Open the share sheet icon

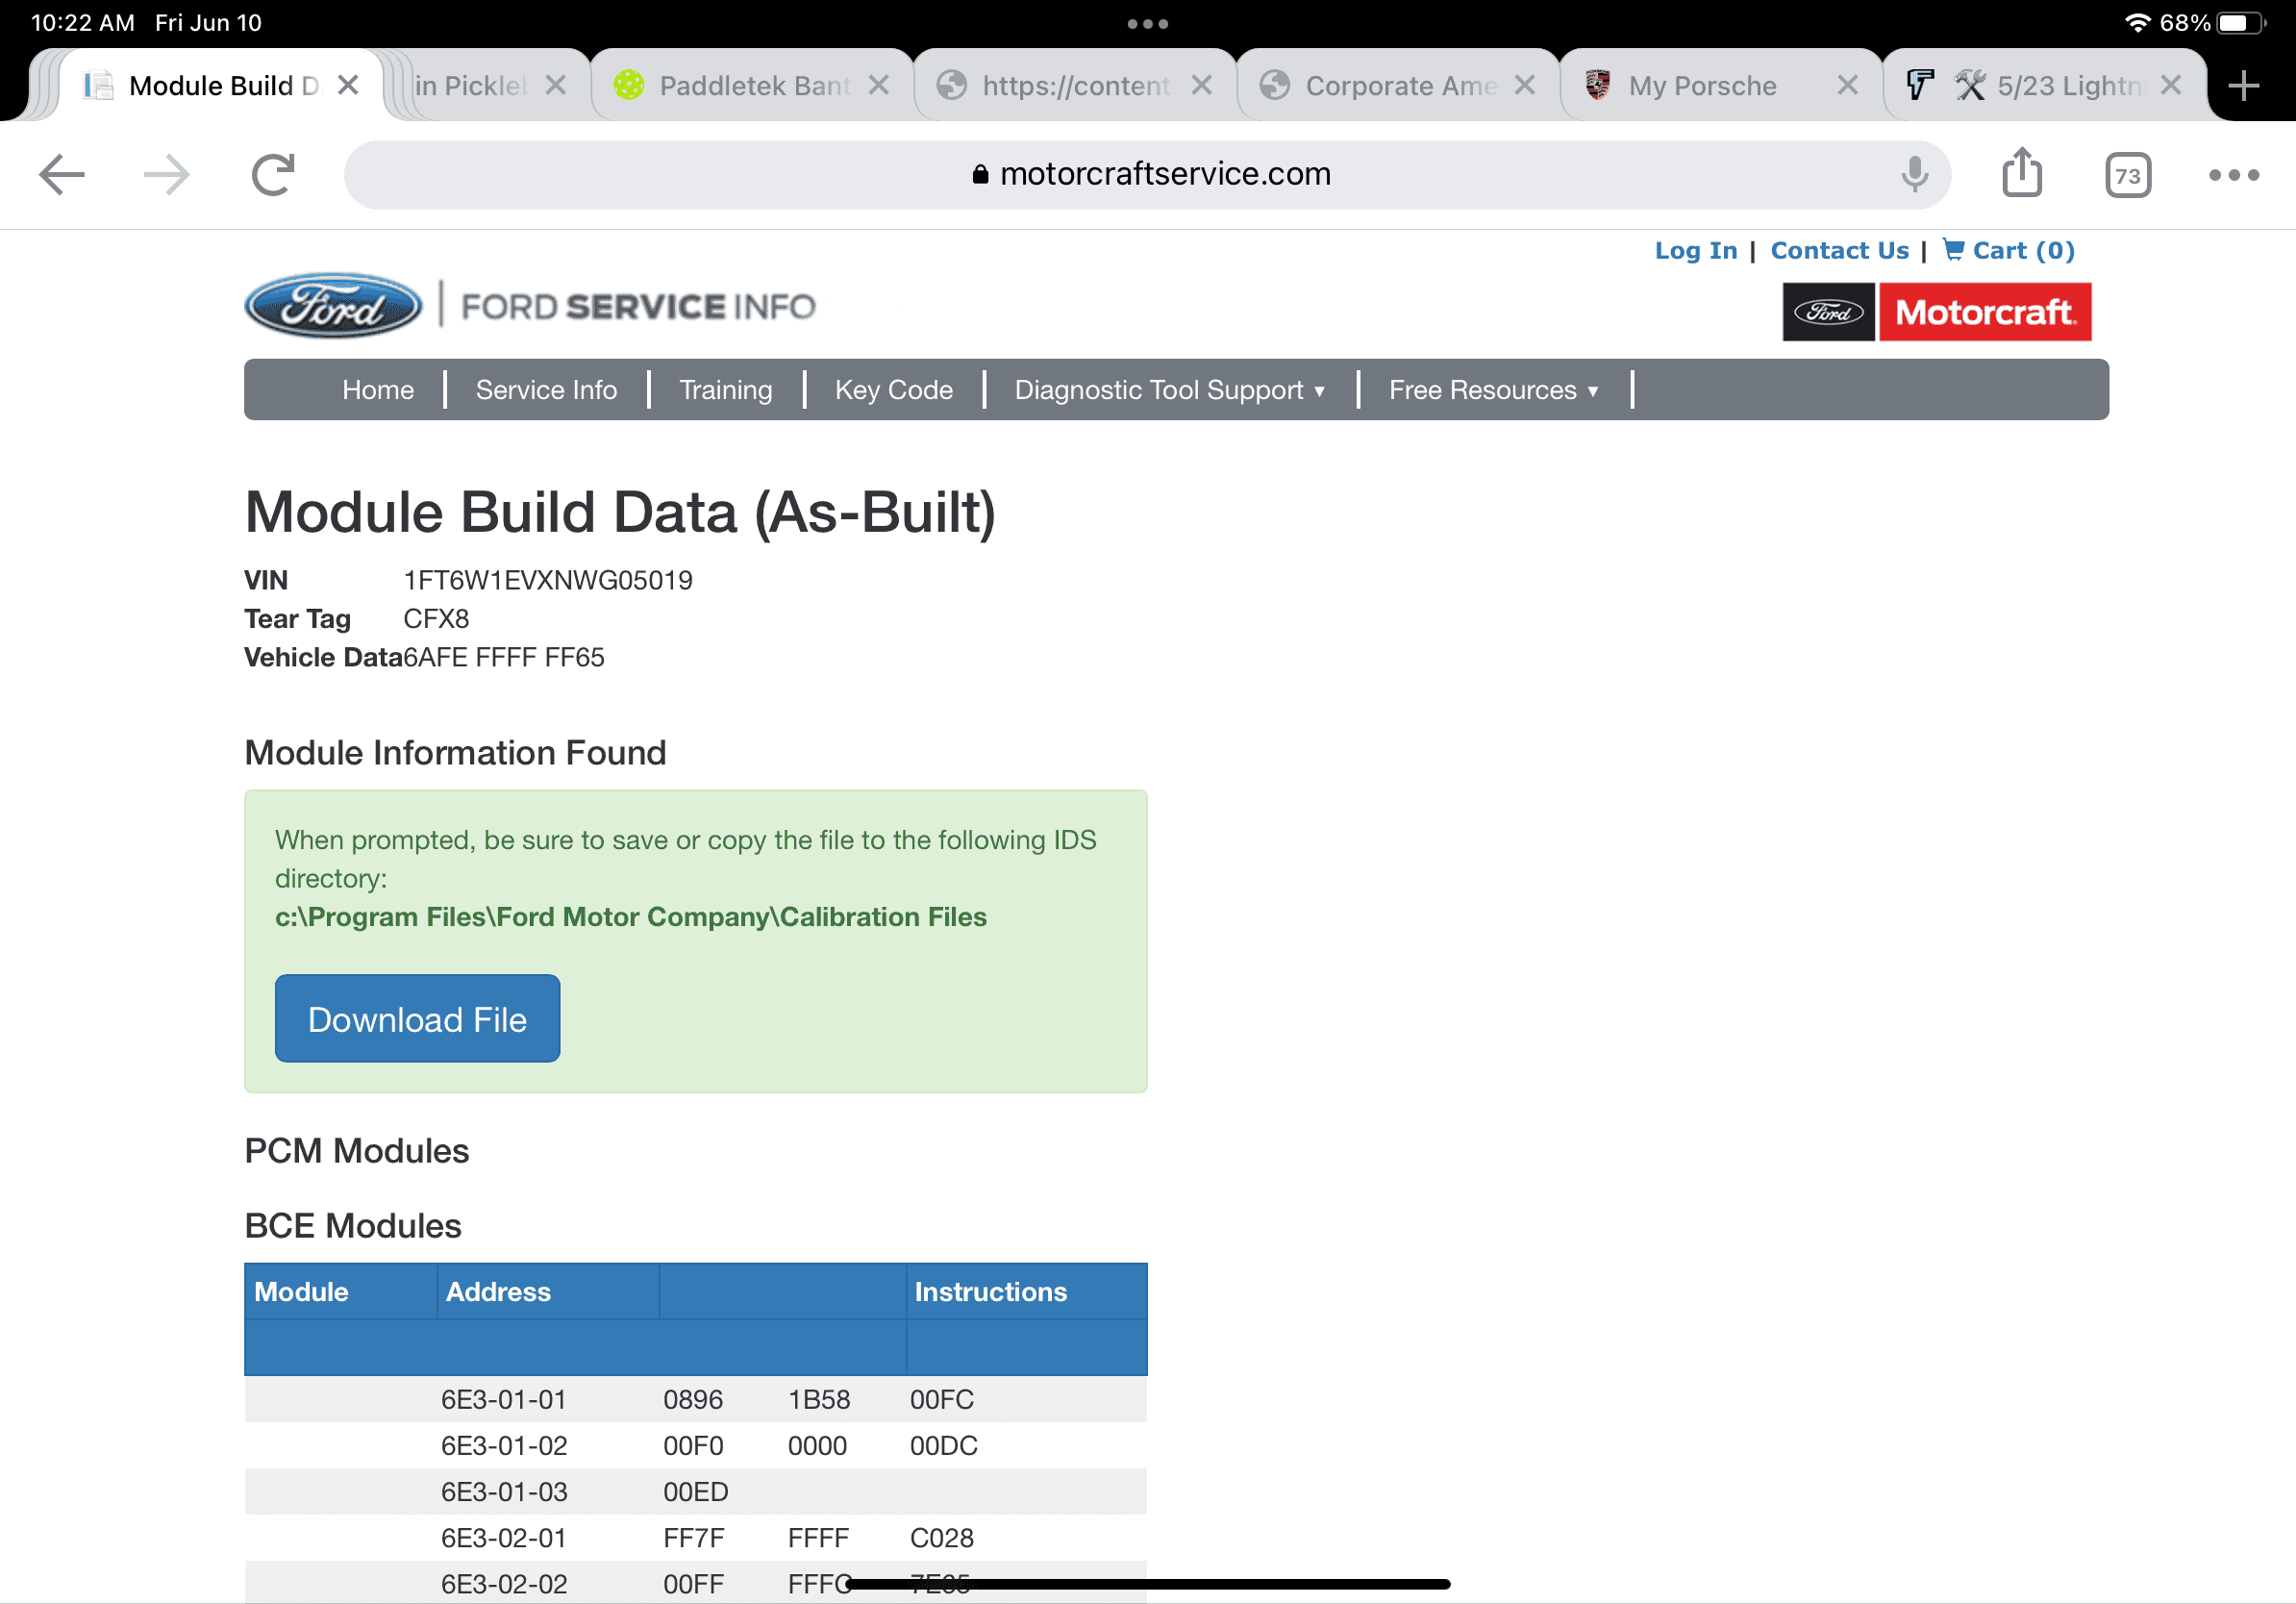2022,173
